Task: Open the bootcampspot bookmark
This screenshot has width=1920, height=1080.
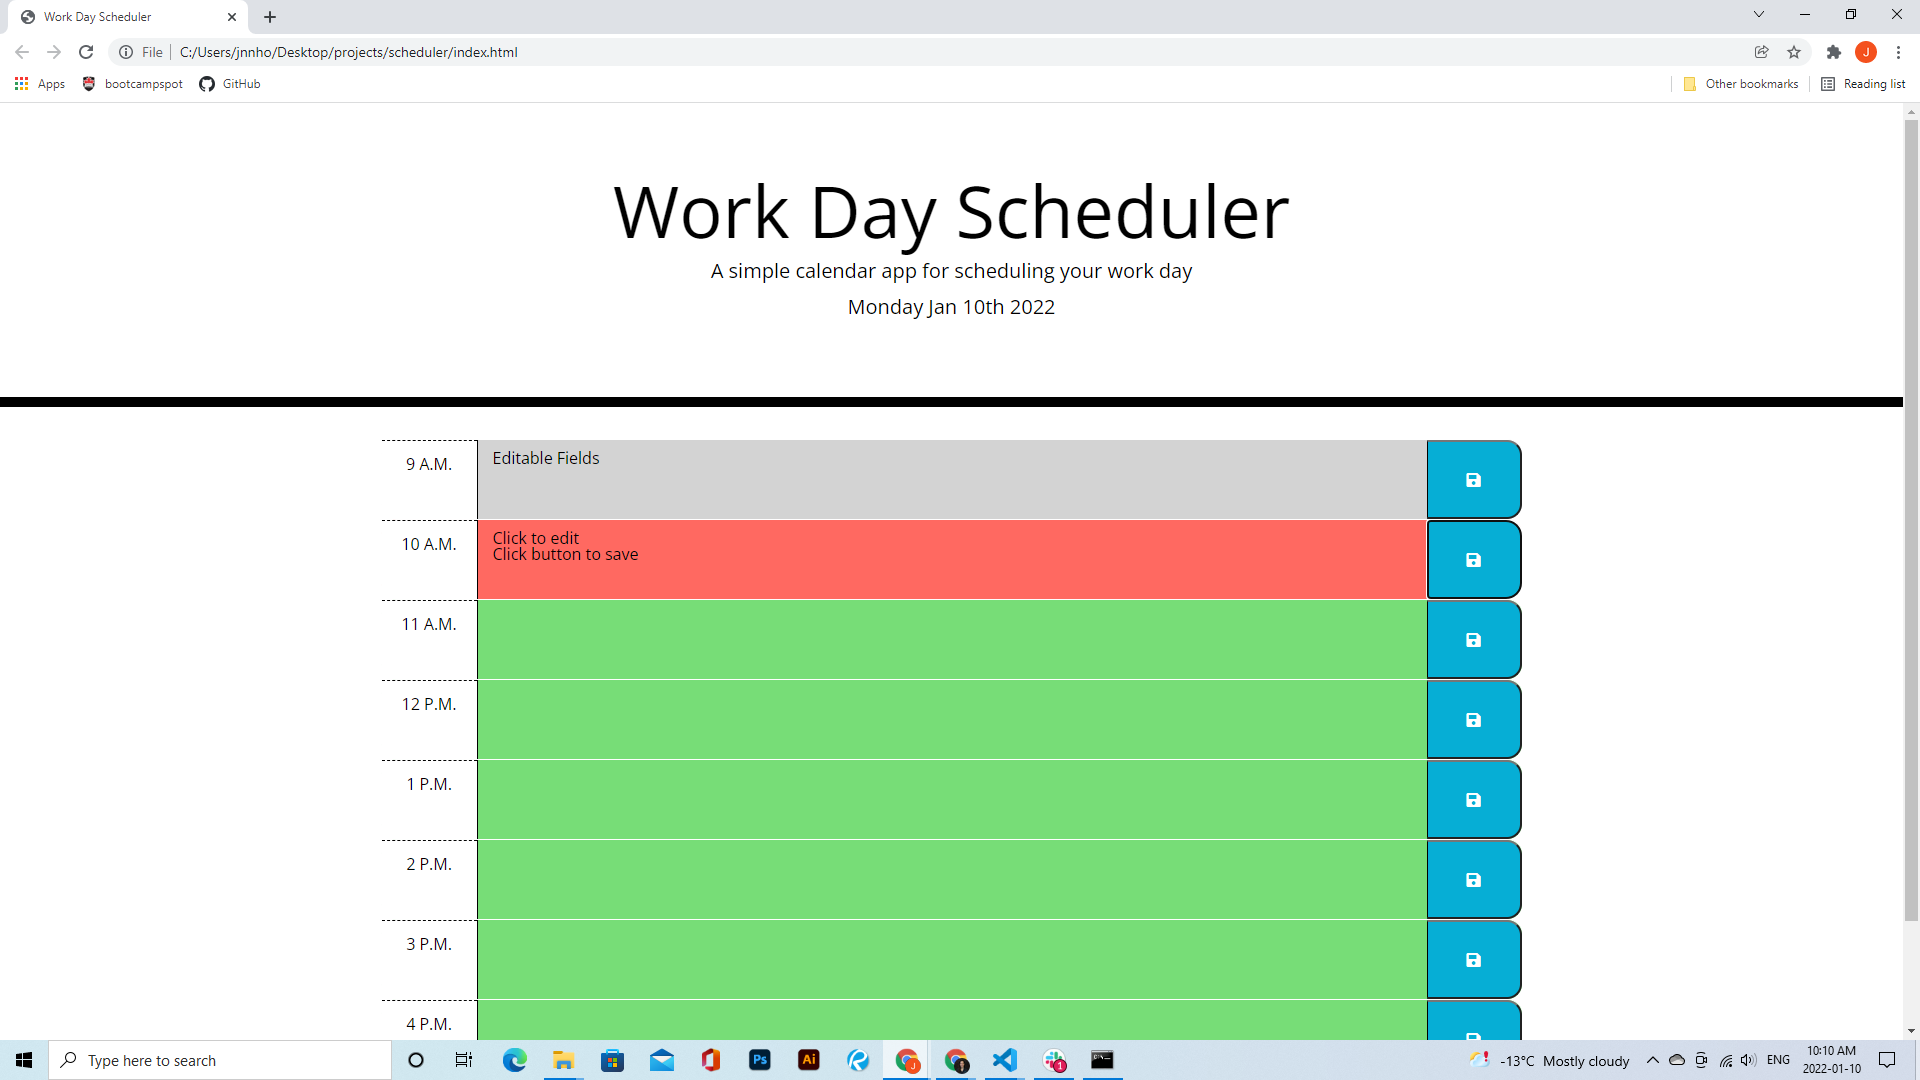Action: 133,84
